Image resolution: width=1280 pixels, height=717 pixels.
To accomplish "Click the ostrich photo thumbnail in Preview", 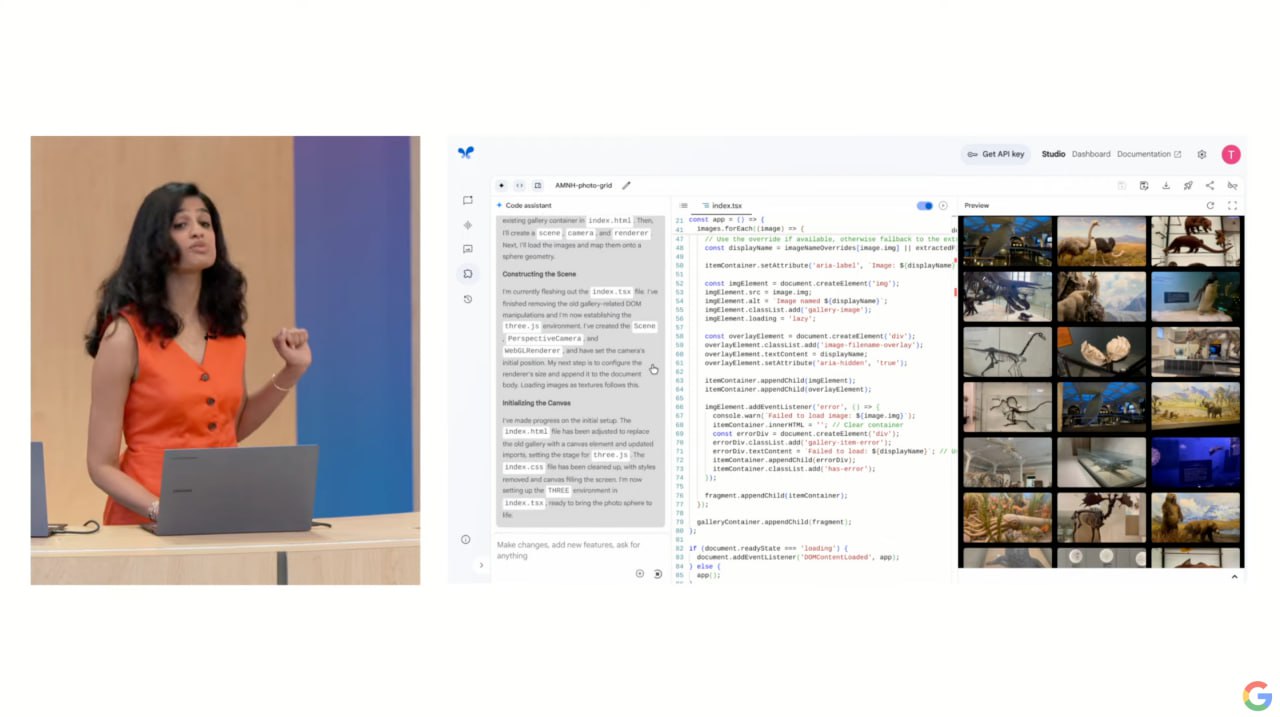I will pos(1101,241).
